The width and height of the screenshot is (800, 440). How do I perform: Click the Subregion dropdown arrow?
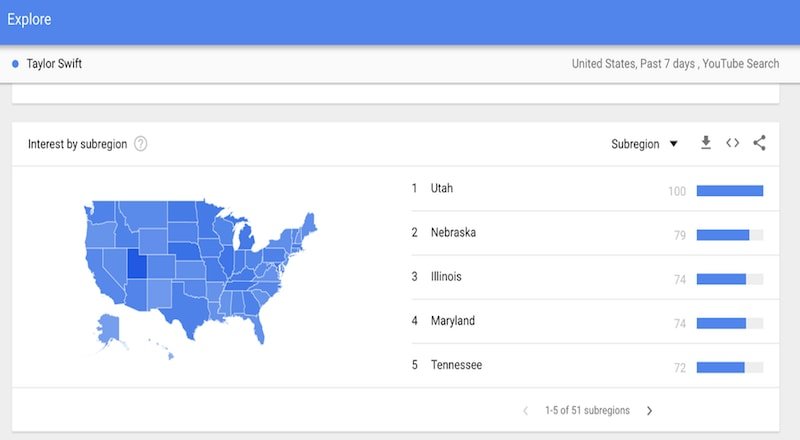673,144
